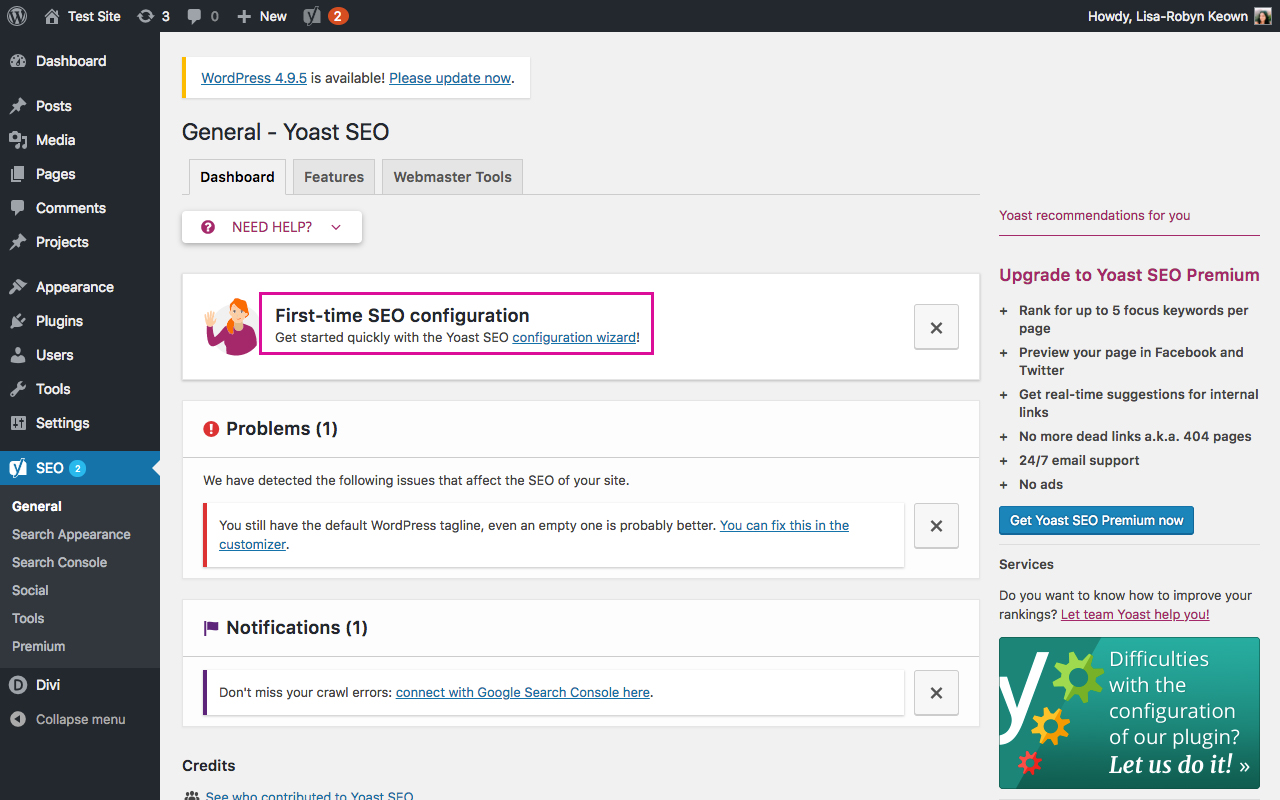Open Settings in the sidebar
The image size is (1280, 800).
(x=80, y=423)
